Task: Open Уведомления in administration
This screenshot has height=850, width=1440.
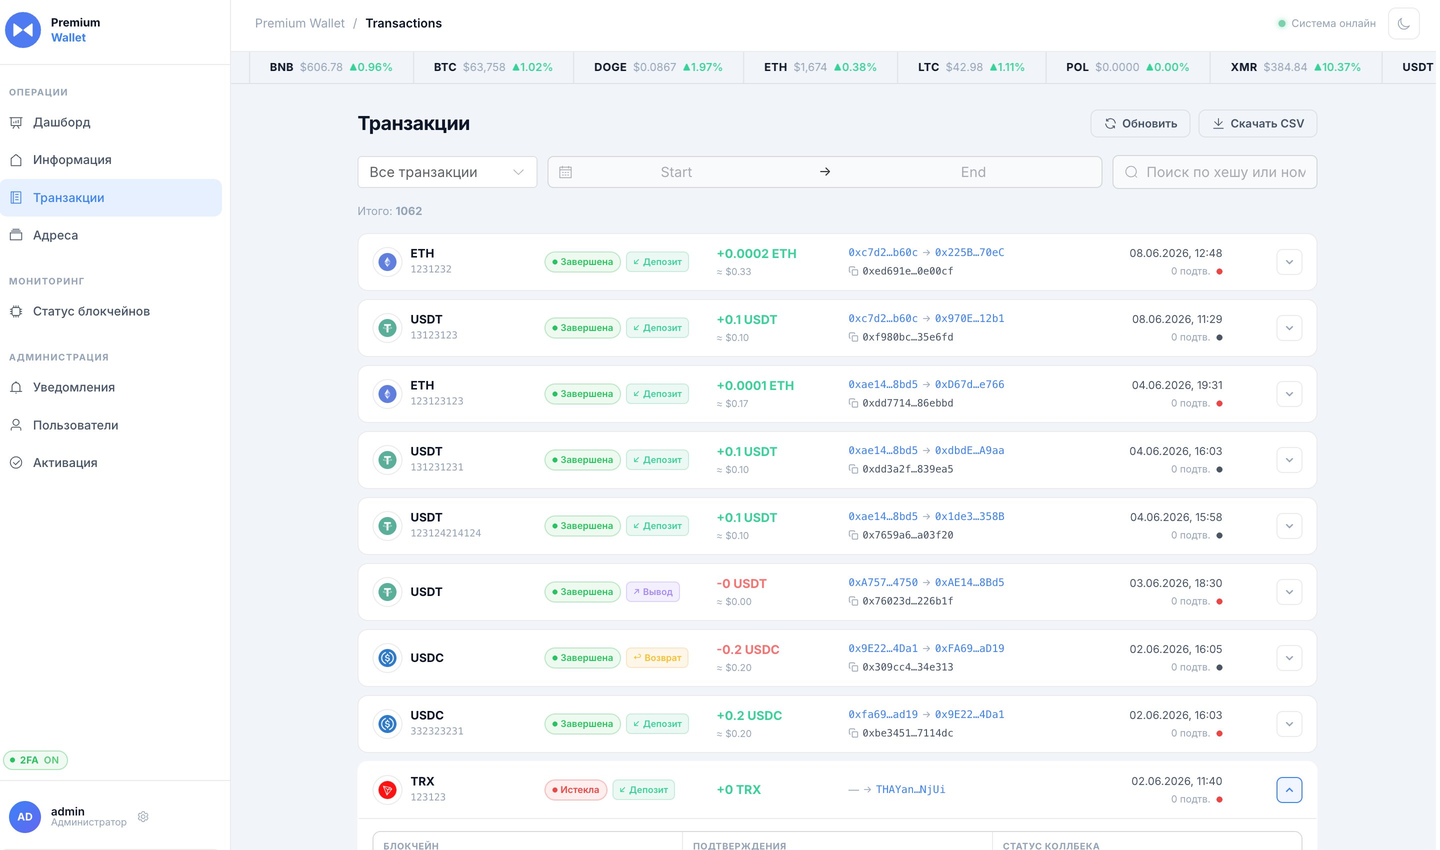Action: pos(111,387)
